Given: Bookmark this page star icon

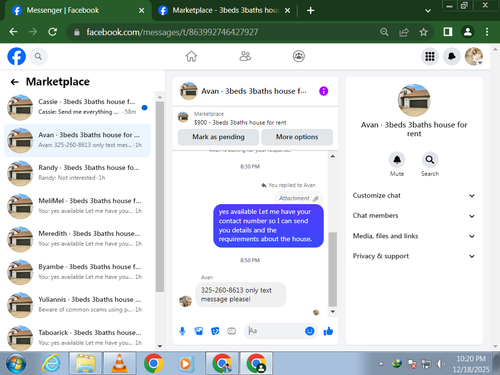Looking at the screenshot, I should tap(423, 32).
